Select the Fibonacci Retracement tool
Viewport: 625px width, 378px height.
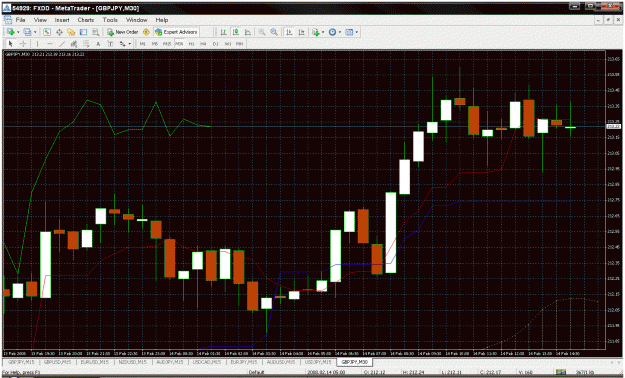click(x=86, y=44)
